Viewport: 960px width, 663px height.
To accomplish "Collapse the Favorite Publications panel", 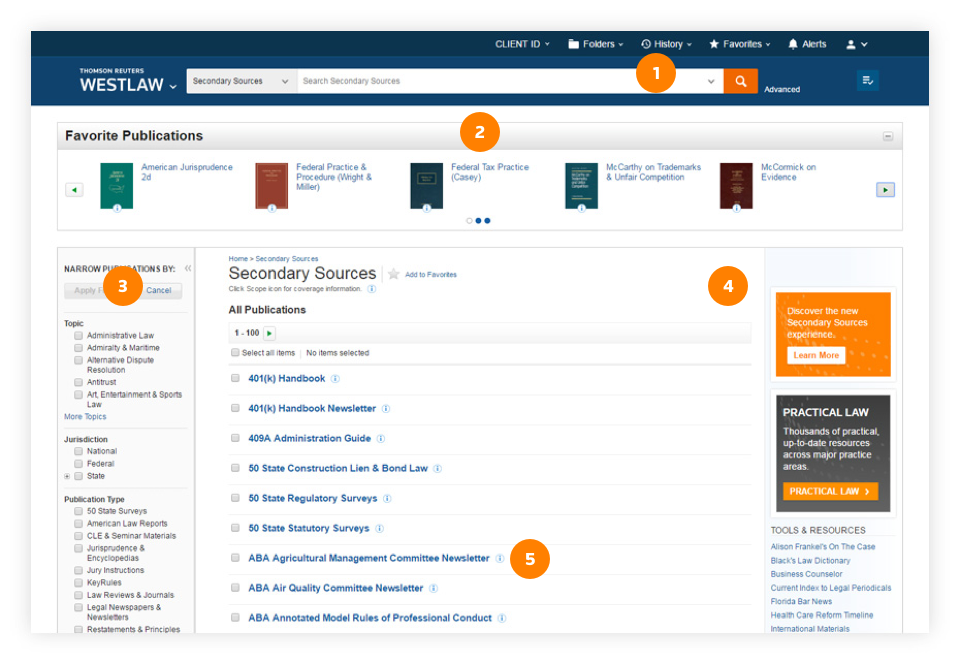I will 887,136.
